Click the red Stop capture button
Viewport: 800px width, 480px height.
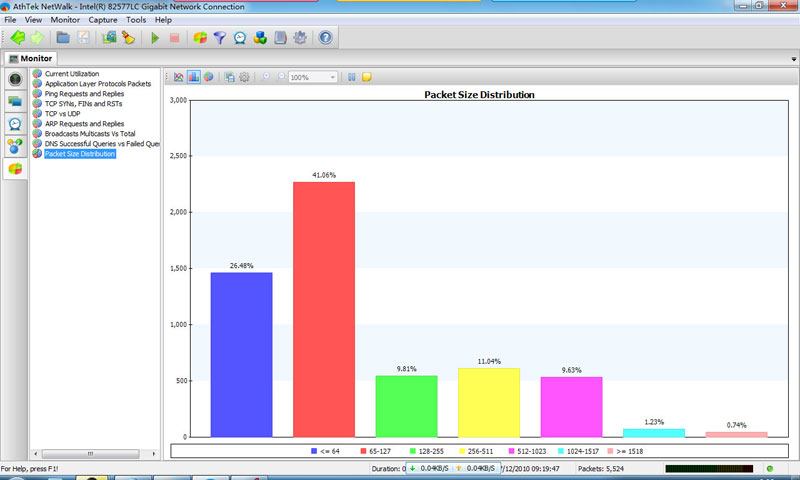tap(174, 38)
